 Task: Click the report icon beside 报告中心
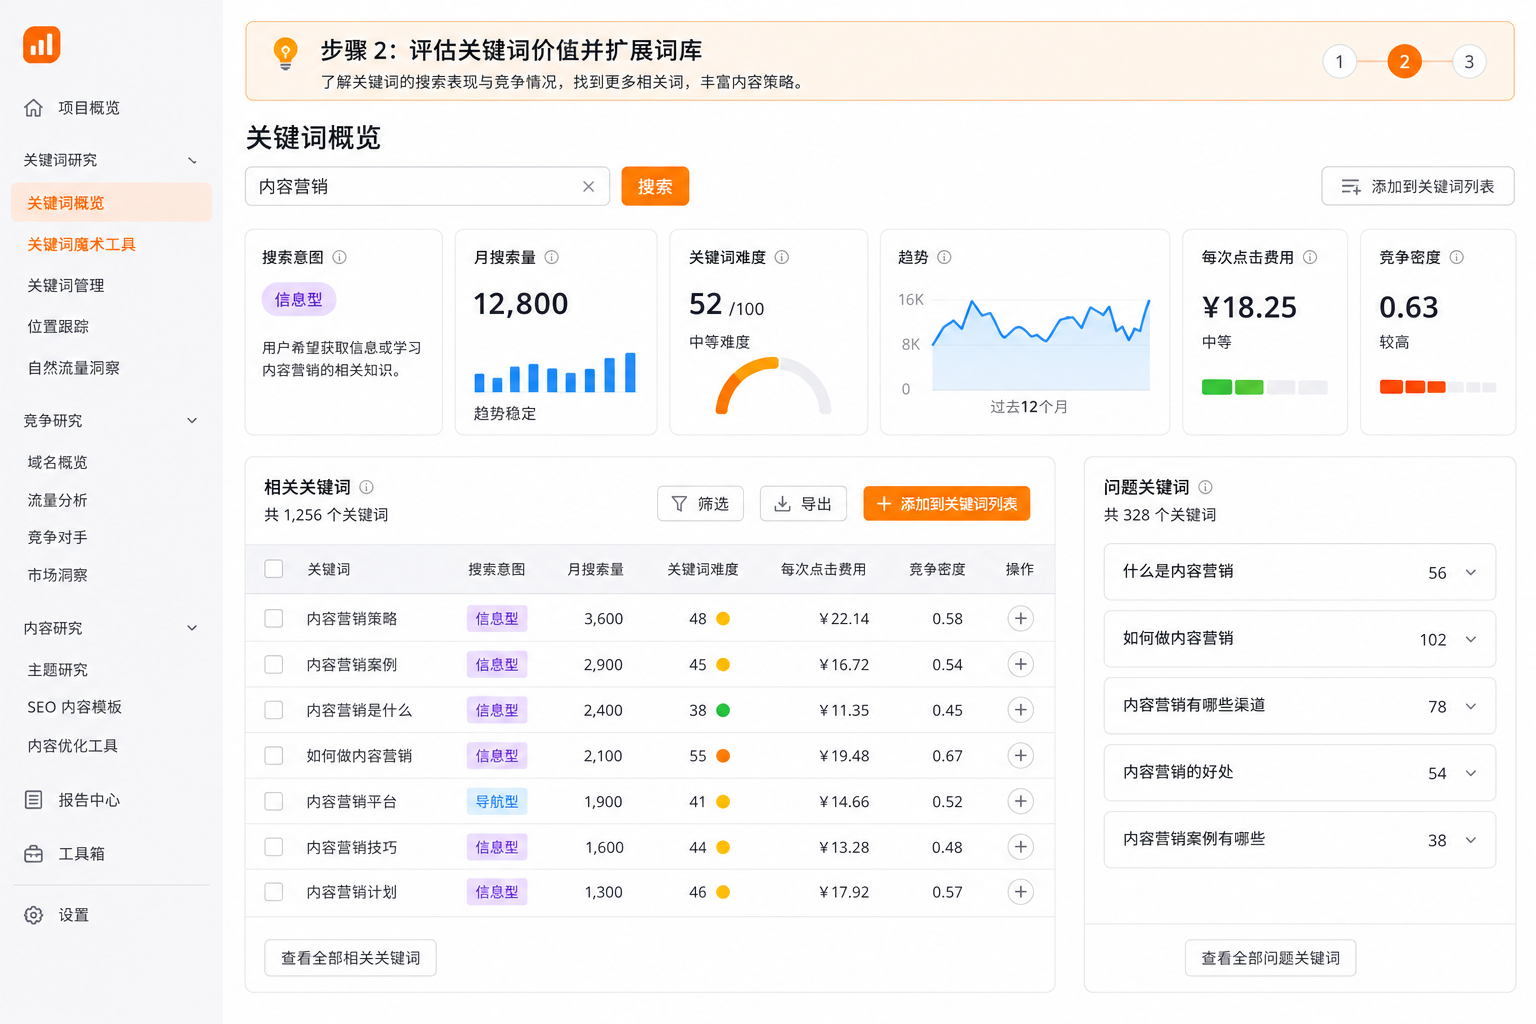click(34, 800)
